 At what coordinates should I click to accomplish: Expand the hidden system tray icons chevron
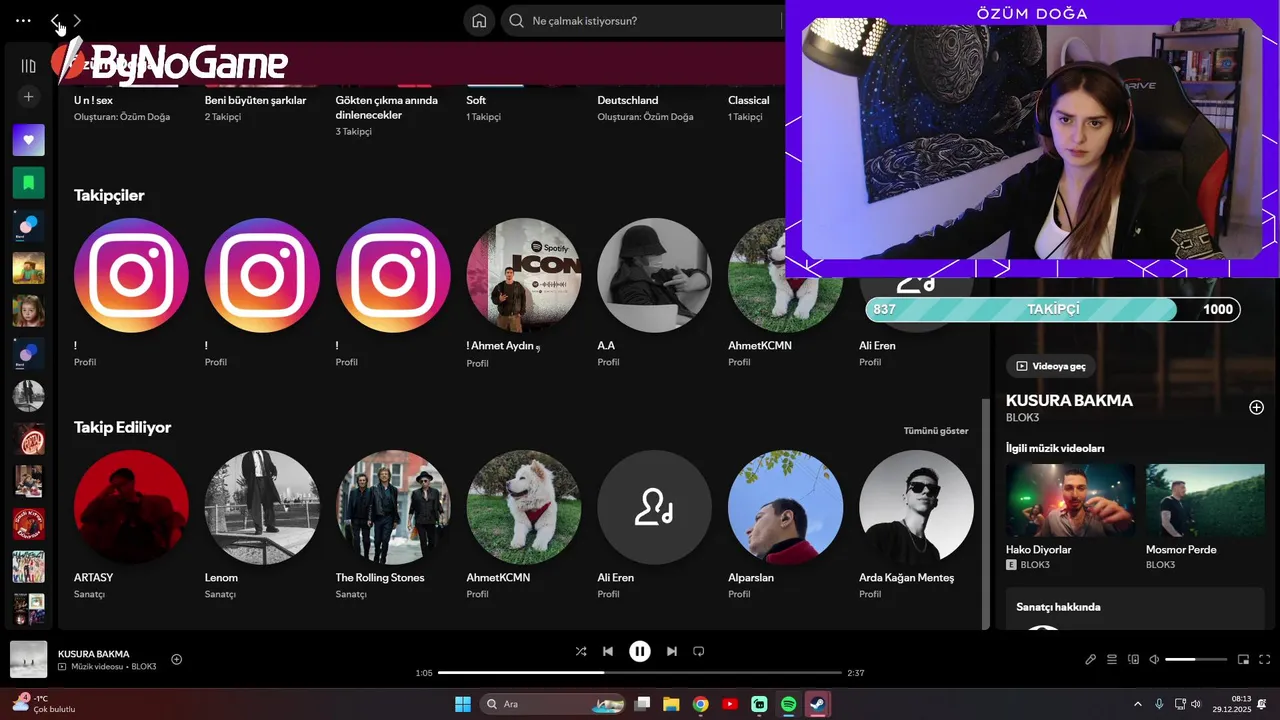(1137, 704)
